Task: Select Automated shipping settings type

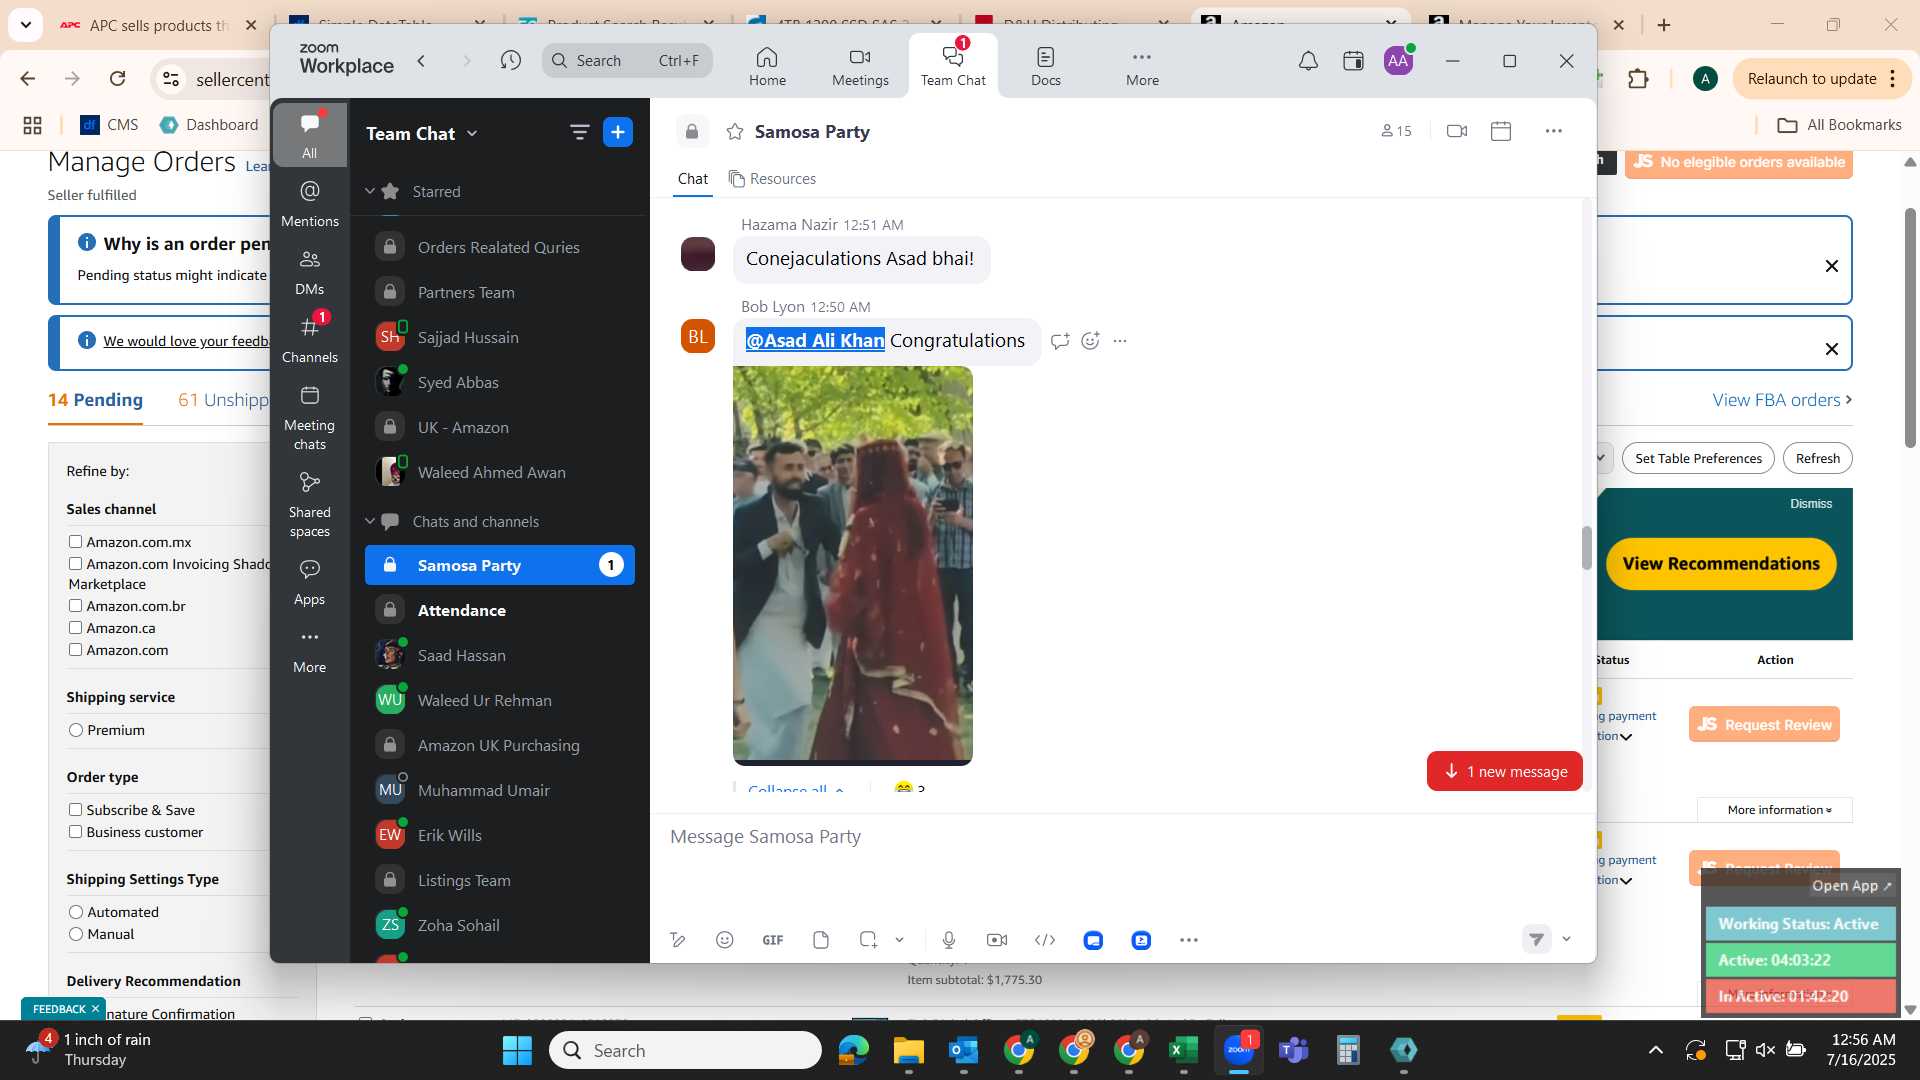Action: [75, 912]
